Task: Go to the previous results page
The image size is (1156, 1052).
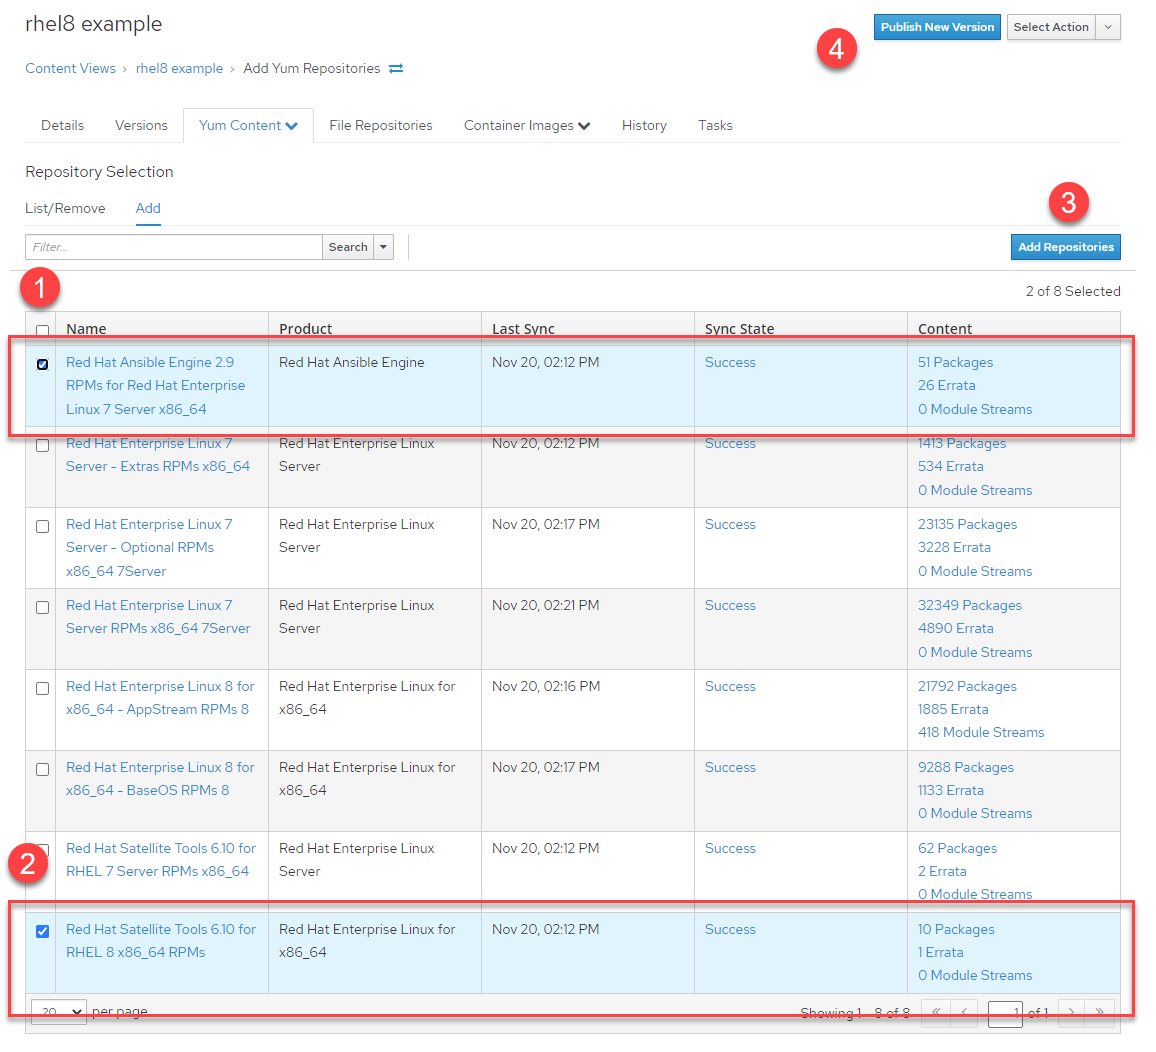Action: click(964, 1012)
